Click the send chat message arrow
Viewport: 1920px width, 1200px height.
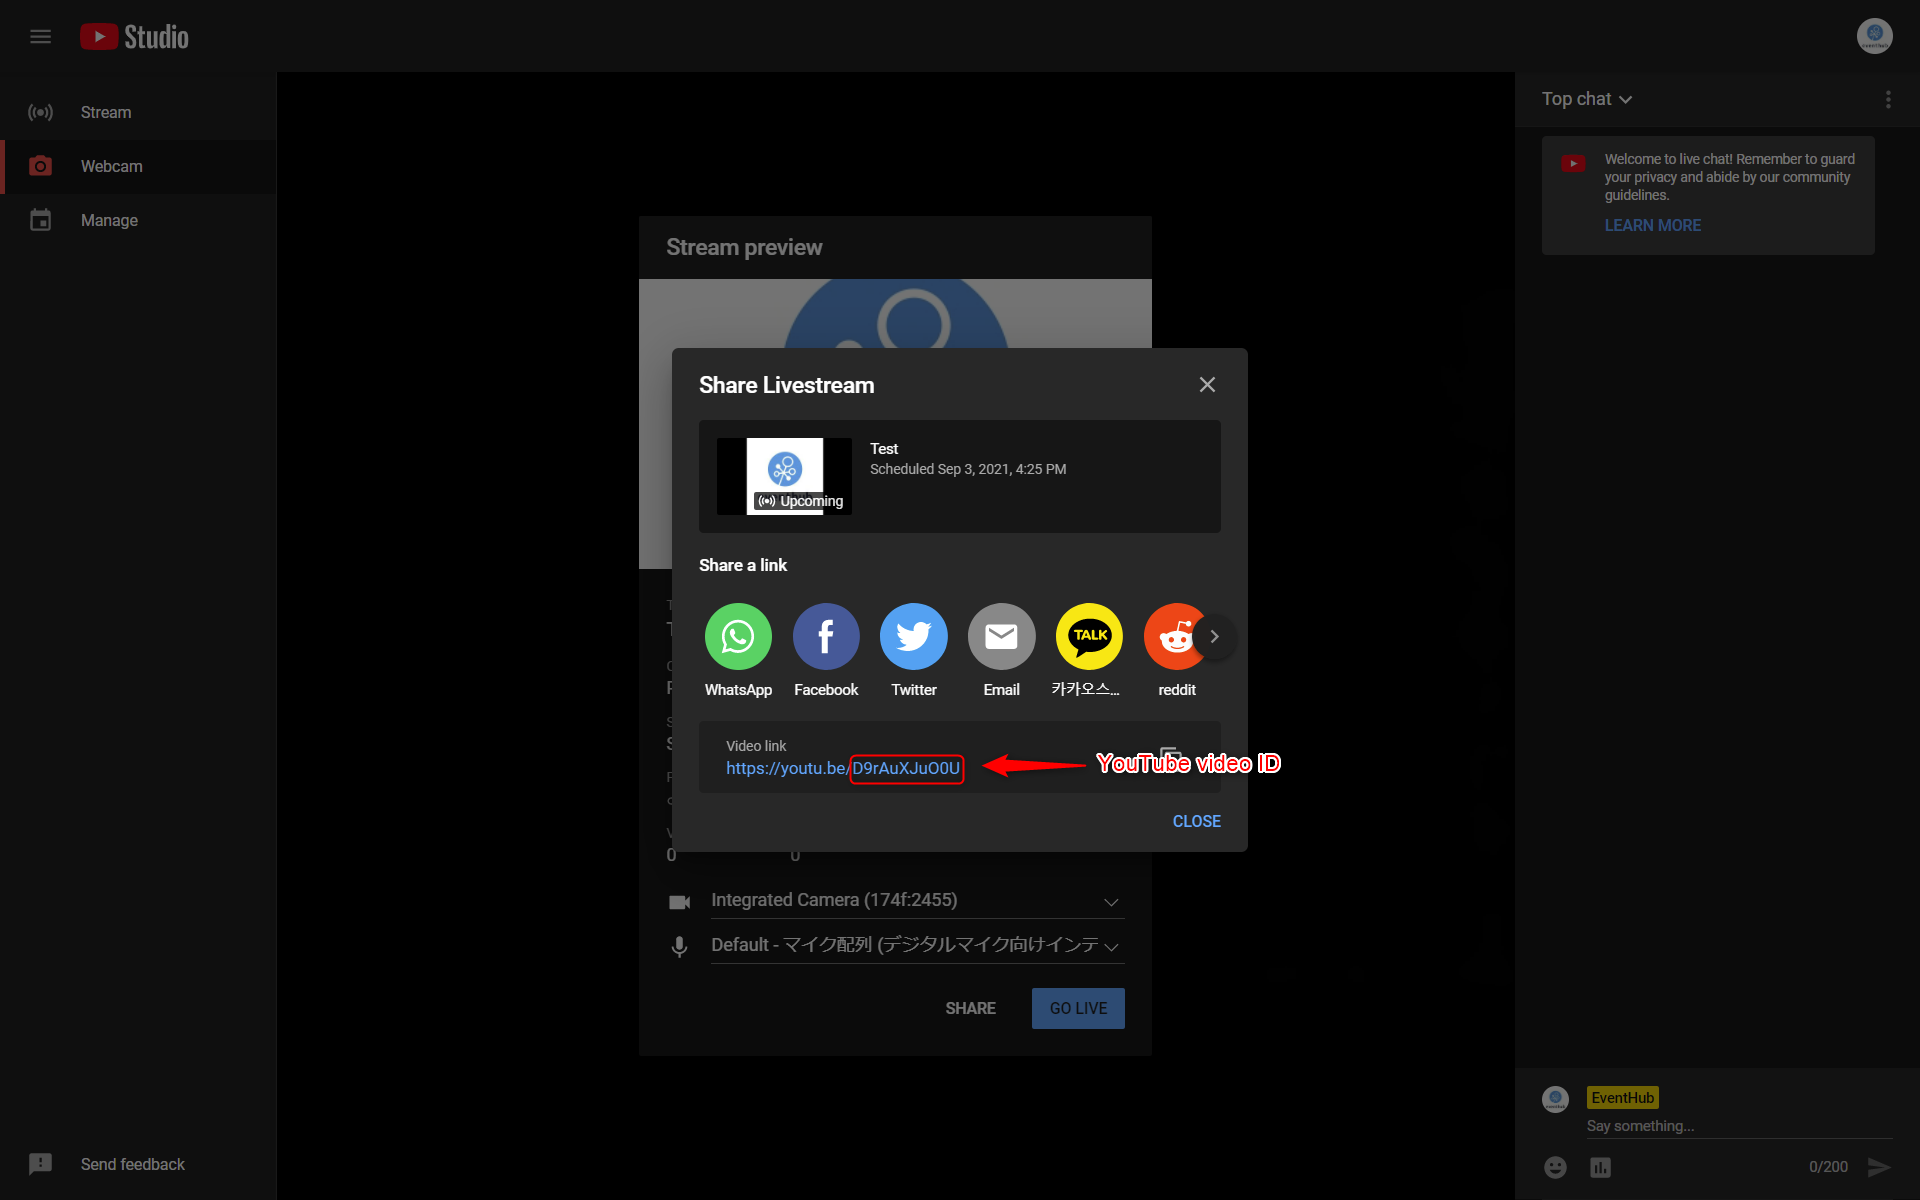(1879, 1167)
